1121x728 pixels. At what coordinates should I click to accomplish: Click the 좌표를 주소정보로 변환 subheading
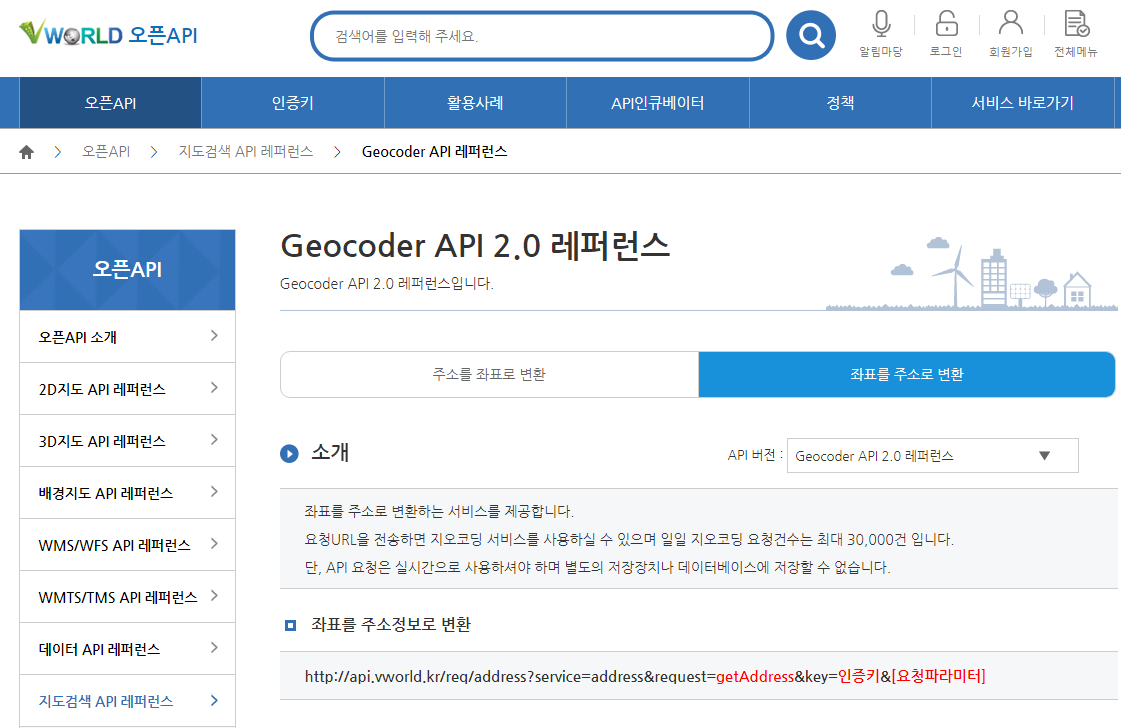pyautogui.click(x=390, y=625)
